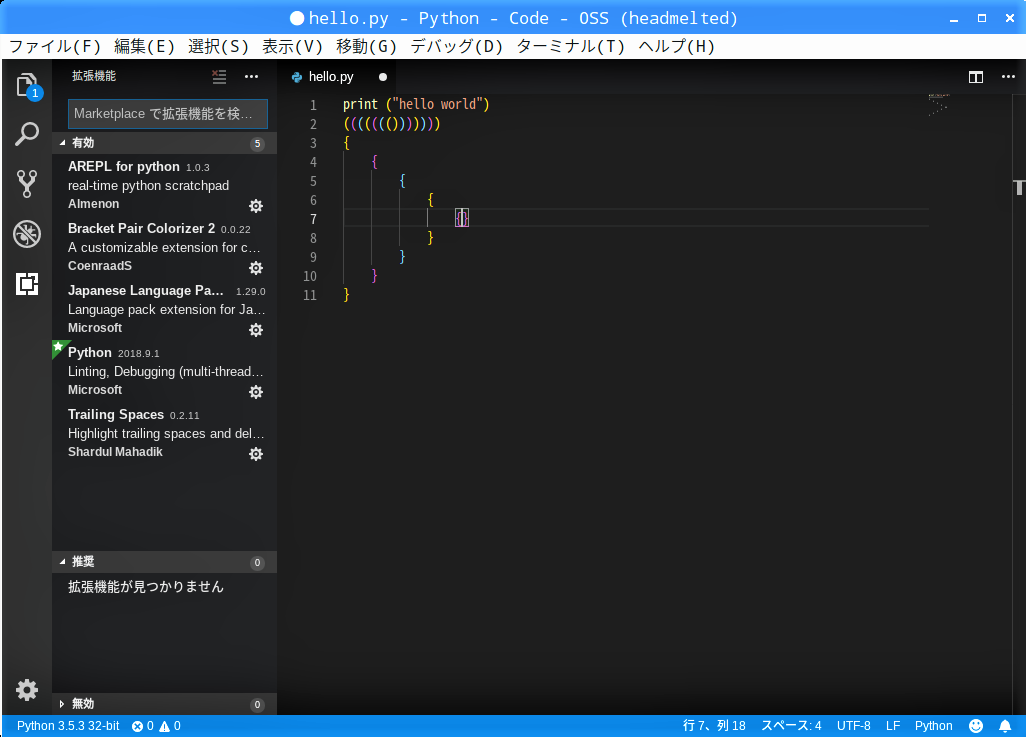
Task: Open editor more actions menu
Action: tap(1008, 77)
